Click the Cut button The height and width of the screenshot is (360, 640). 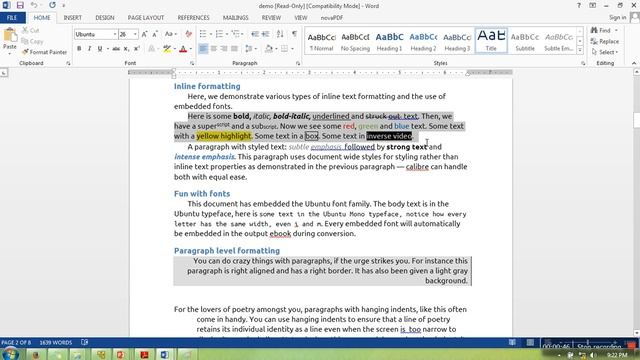pyautogui.click(x=31, y=31)
